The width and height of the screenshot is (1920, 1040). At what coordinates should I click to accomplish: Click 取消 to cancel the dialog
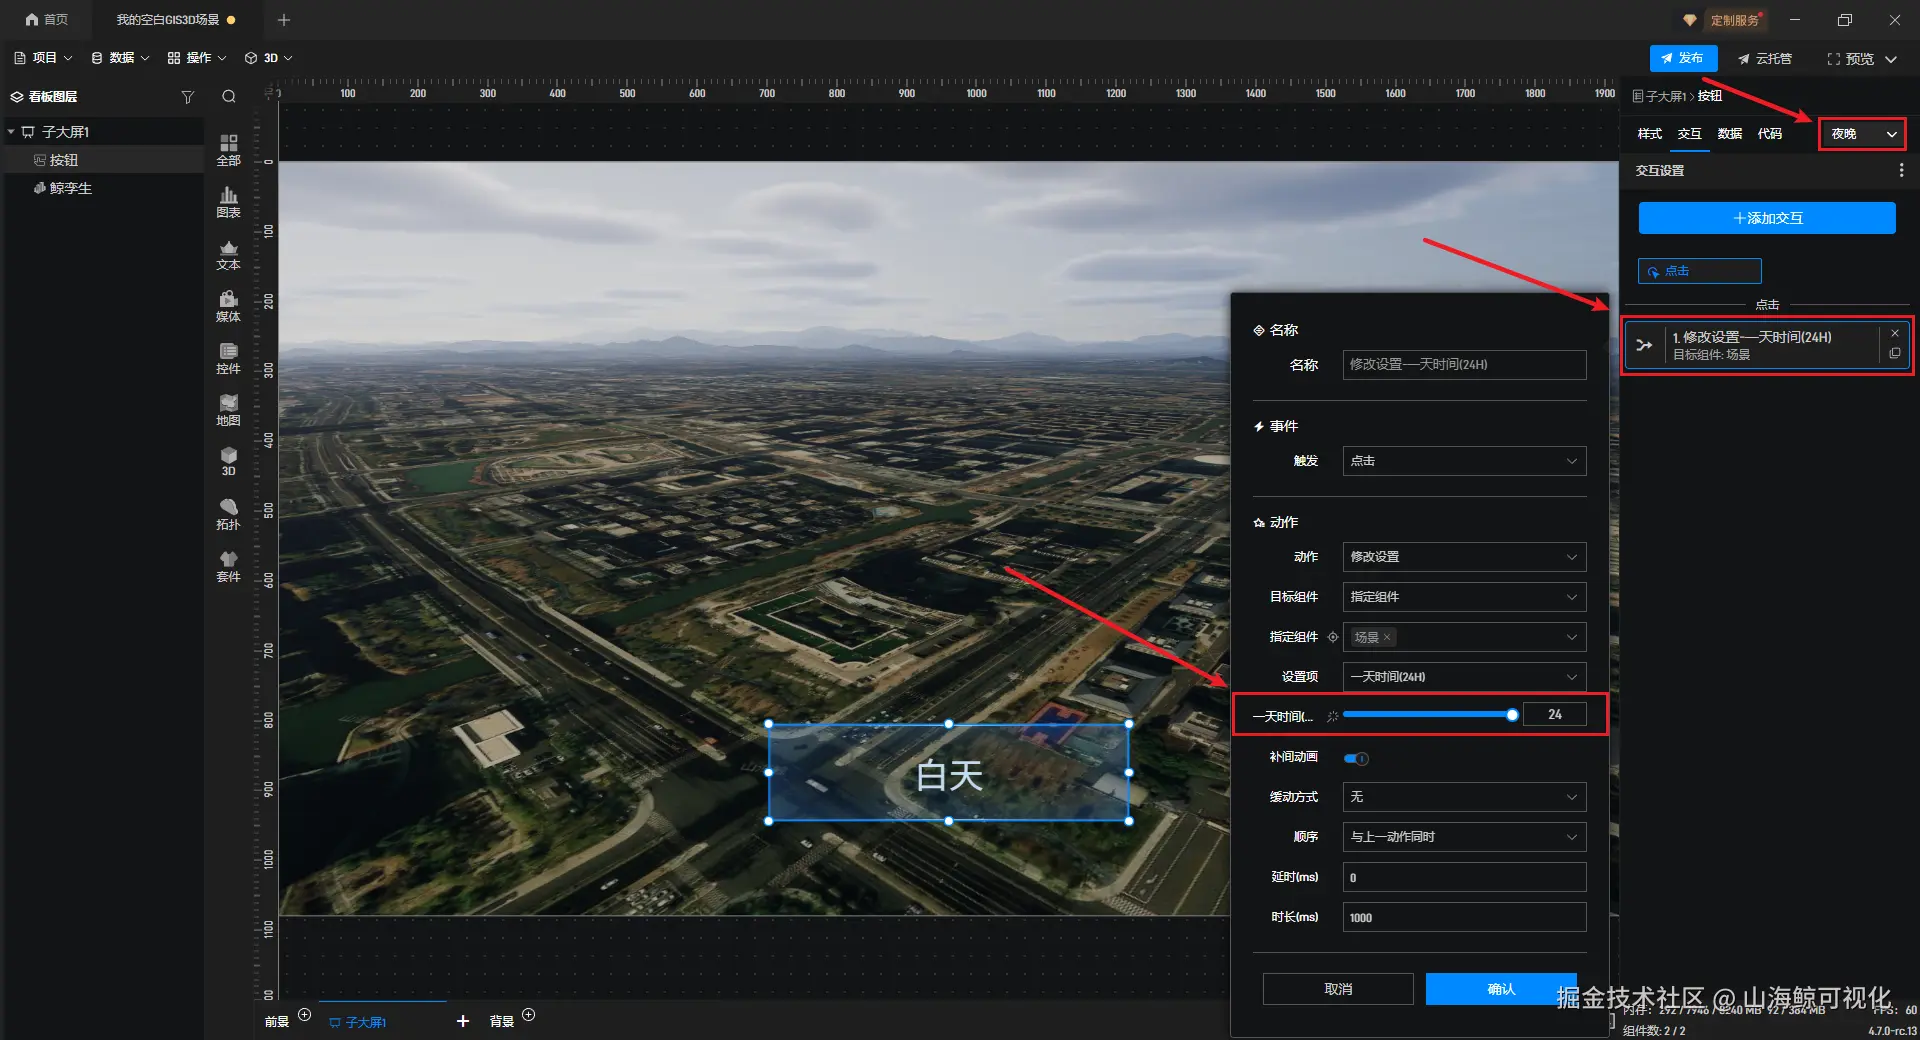(x=1338, y=989)
